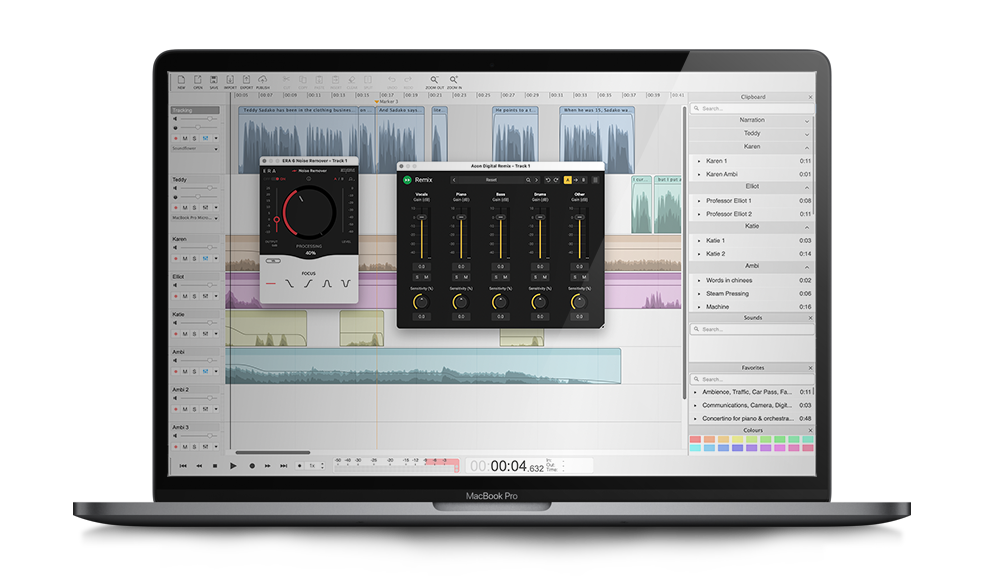
Task: Mute the Teddy track
Action: point(184,208)
